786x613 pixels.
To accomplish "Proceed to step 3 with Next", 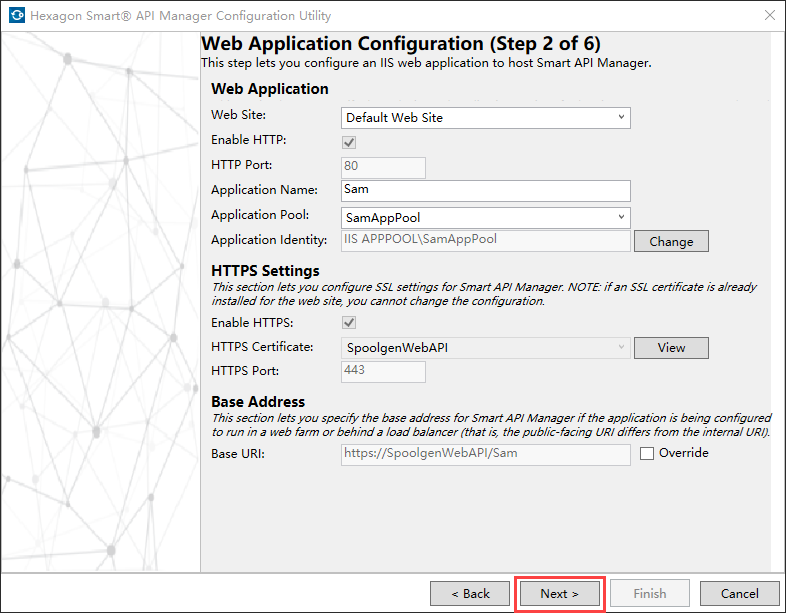I will pyautogui.click(x=559, y=593).
